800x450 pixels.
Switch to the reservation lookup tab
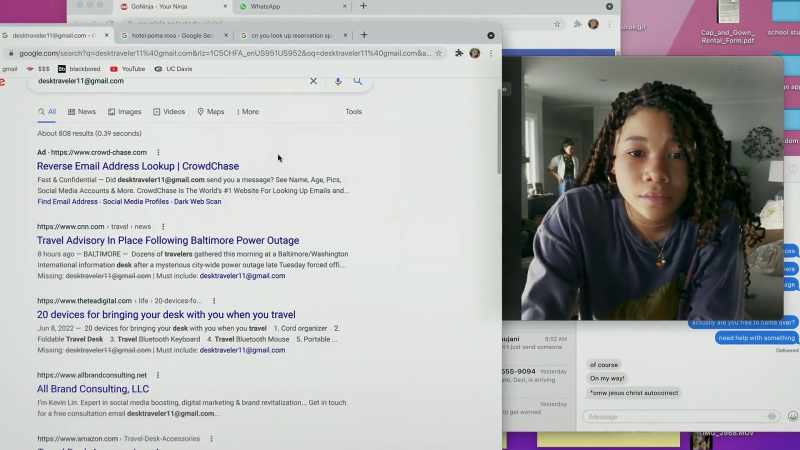[293, 35]
